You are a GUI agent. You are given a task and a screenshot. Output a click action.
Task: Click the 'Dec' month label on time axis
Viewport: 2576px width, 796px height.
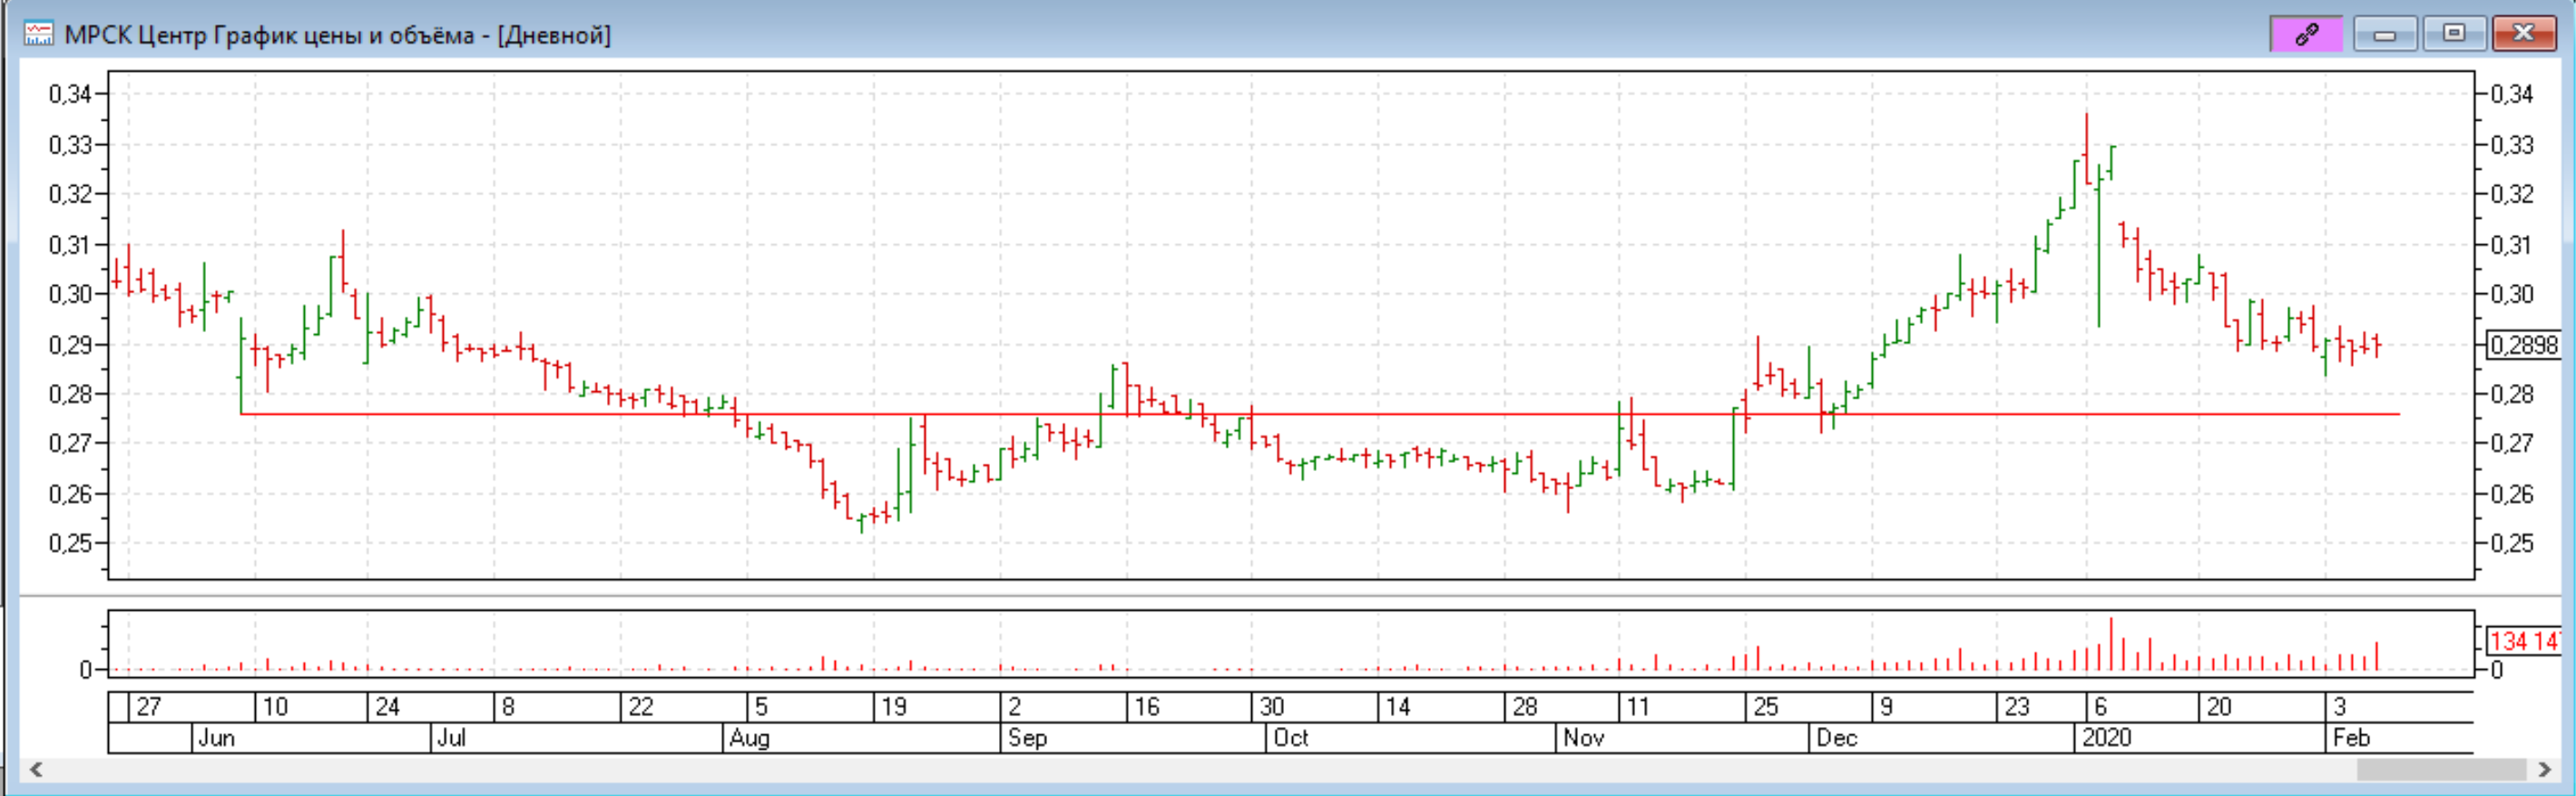point(1837,738)
